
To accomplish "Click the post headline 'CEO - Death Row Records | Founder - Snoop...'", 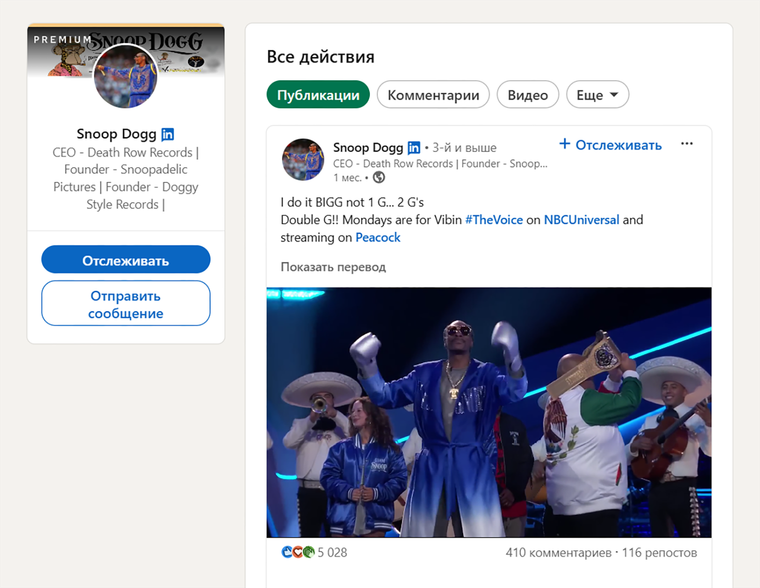I will pyautogui.click(x=440, y=164).
